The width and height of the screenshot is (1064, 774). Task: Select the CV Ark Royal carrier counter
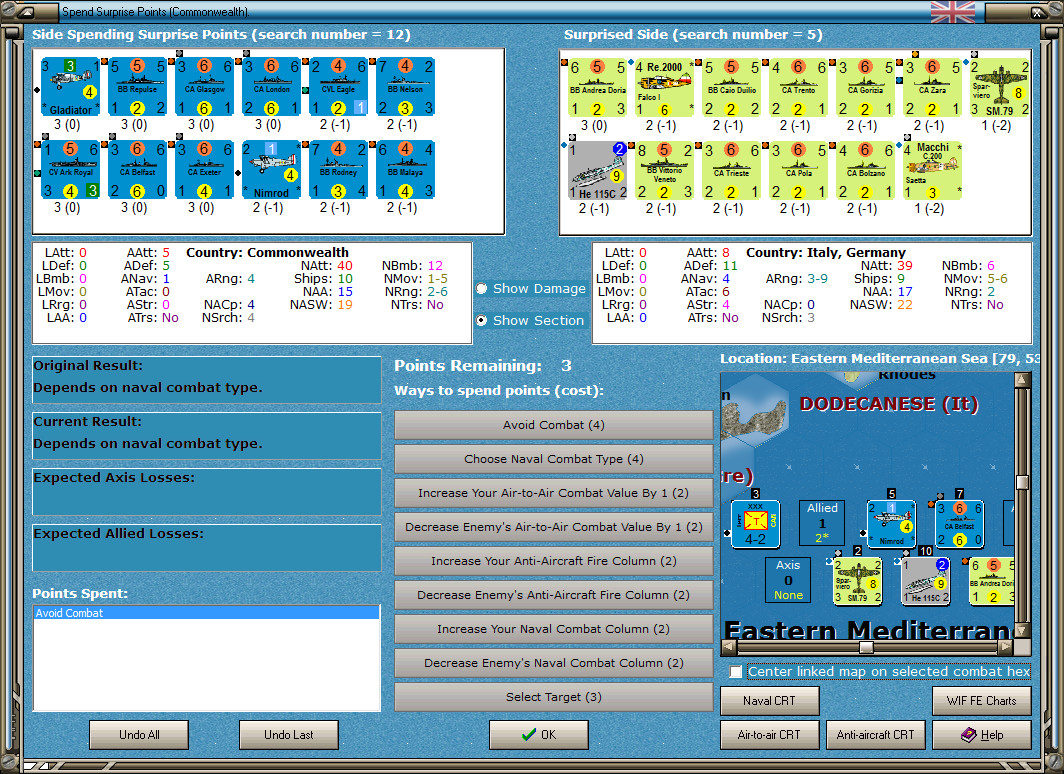point(71,170)
